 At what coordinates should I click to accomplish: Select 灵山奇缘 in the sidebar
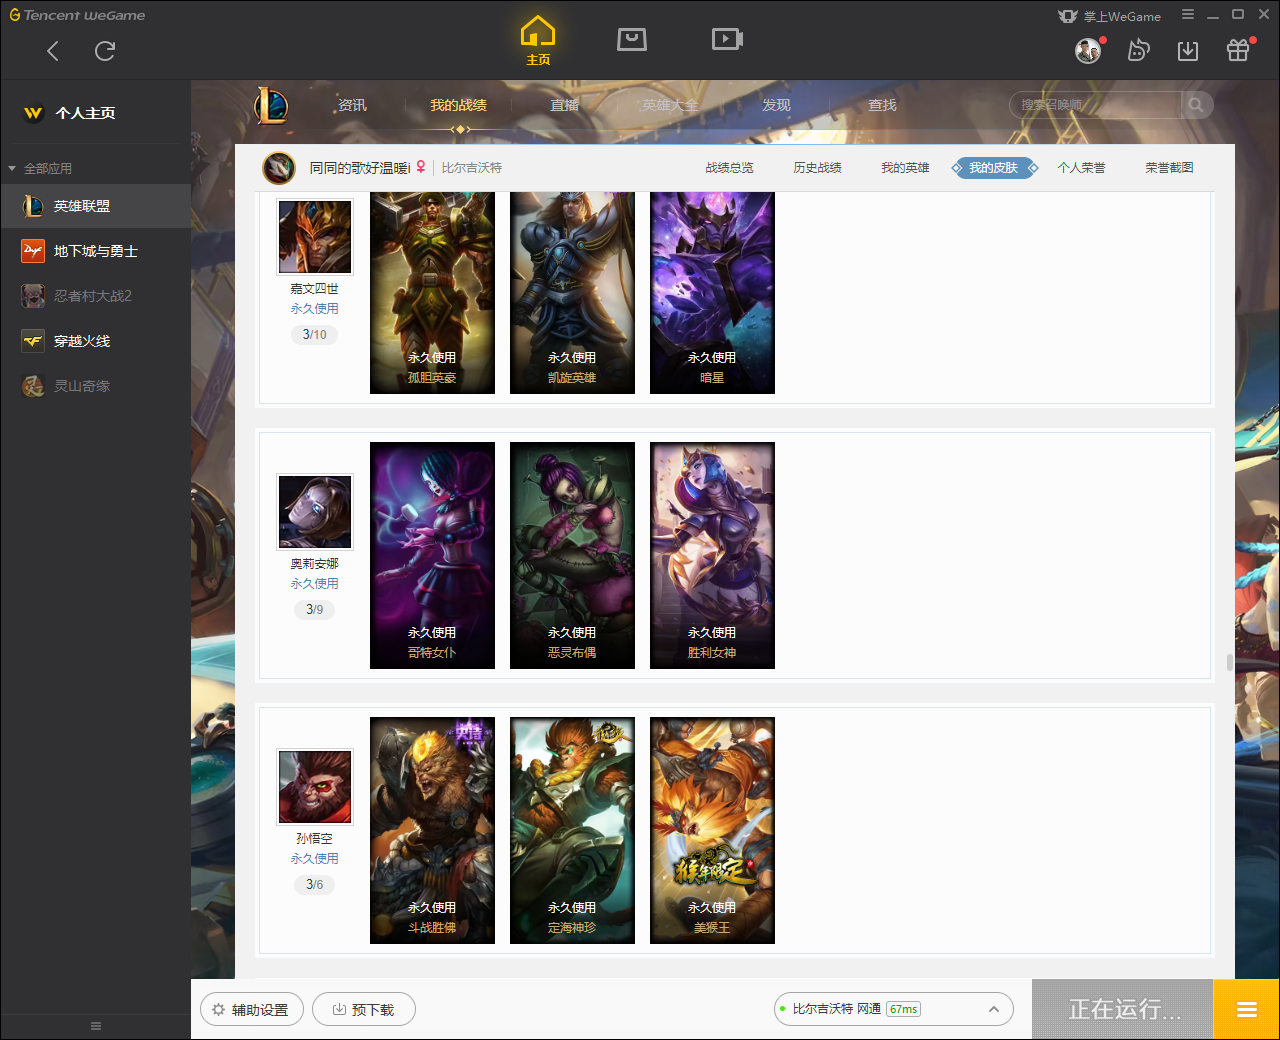point(95,386)
